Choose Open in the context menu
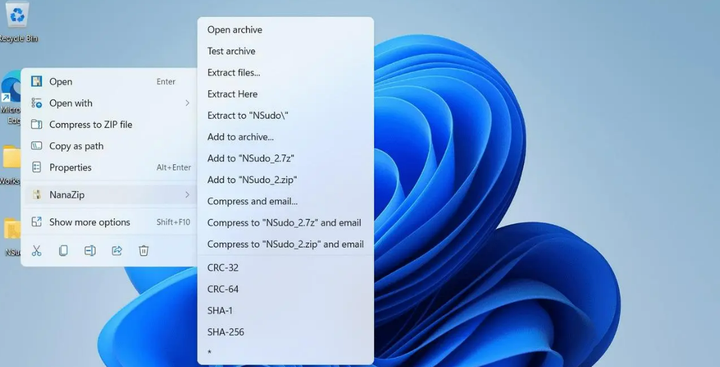This screenshot has width=720, height=367. [x=109, y=81]
